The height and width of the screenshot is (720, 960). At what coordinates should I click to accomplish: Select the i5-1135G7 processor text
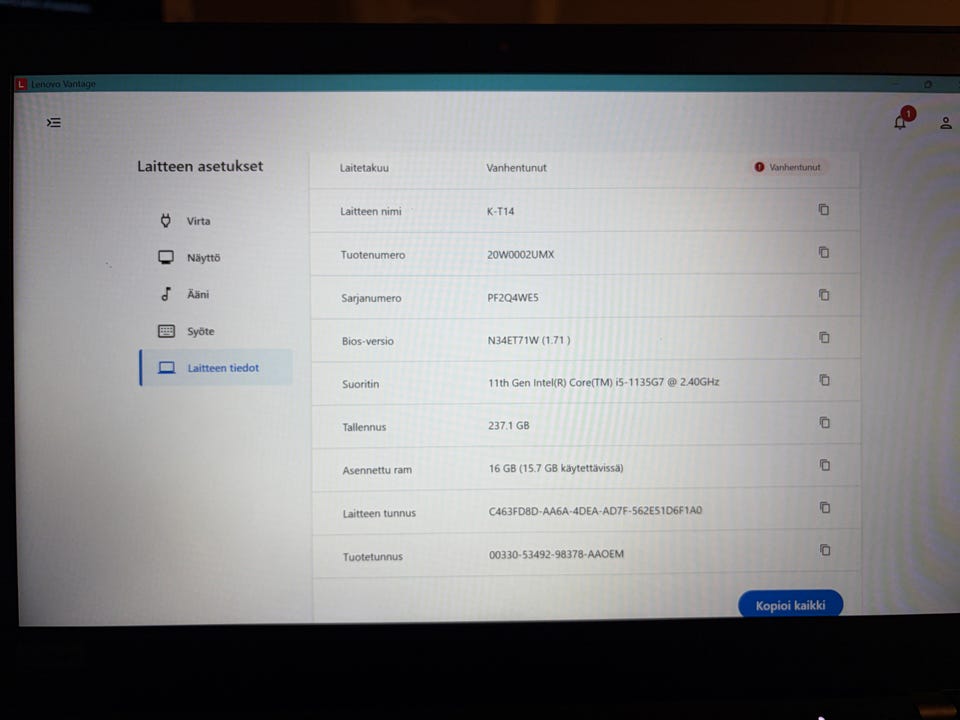(x=604, y=382)
